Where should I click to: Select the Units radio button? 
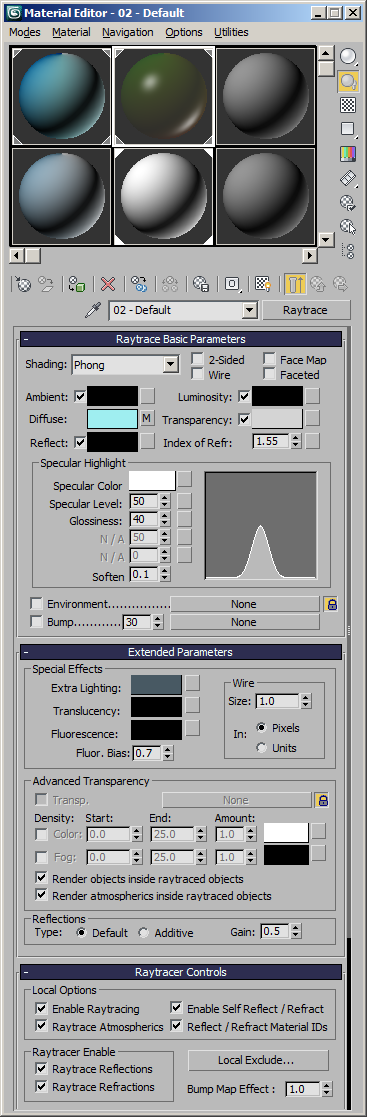coord(262,748)
